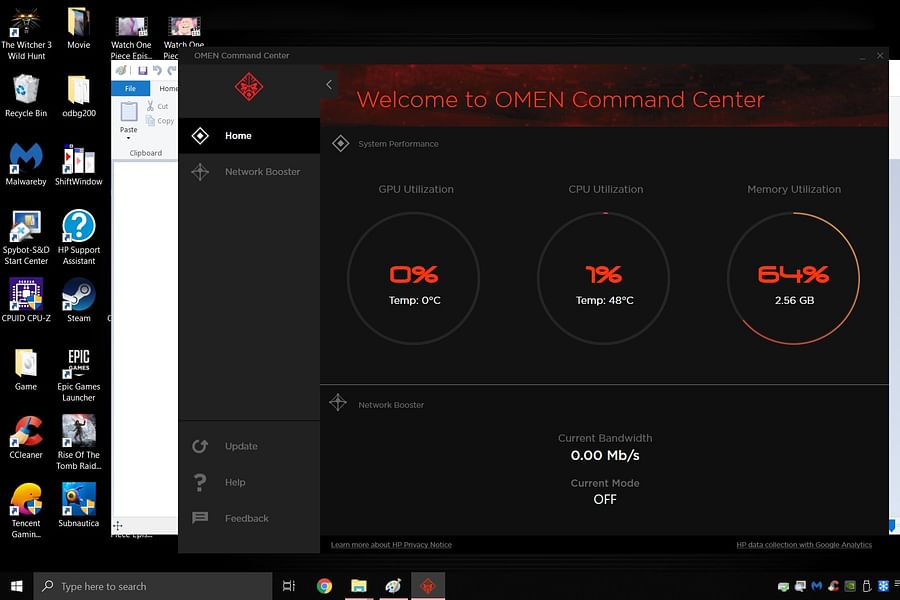Click the System Performance diamond icon
This screenshot has height=600, width=900.
coord(342,143)
